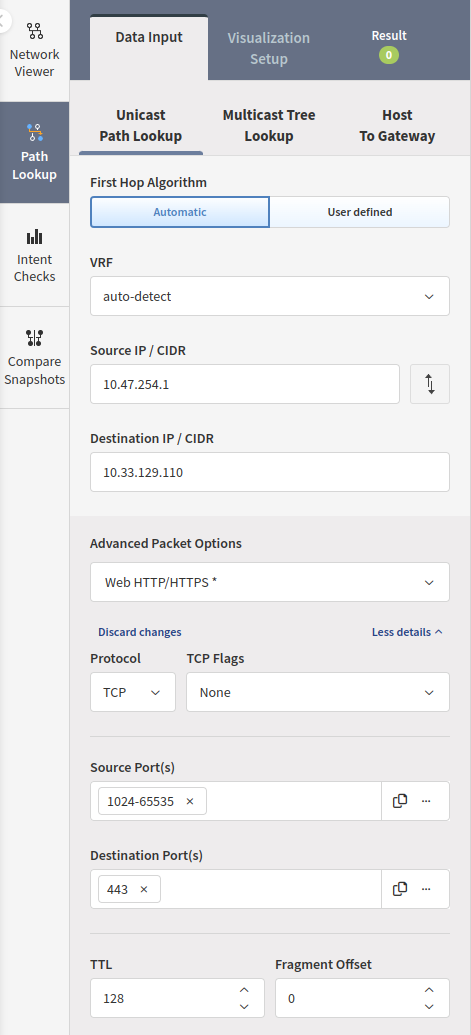Open Intent Checks from the sidebar
Viewport: 471px width, 1035px height.
34,255
